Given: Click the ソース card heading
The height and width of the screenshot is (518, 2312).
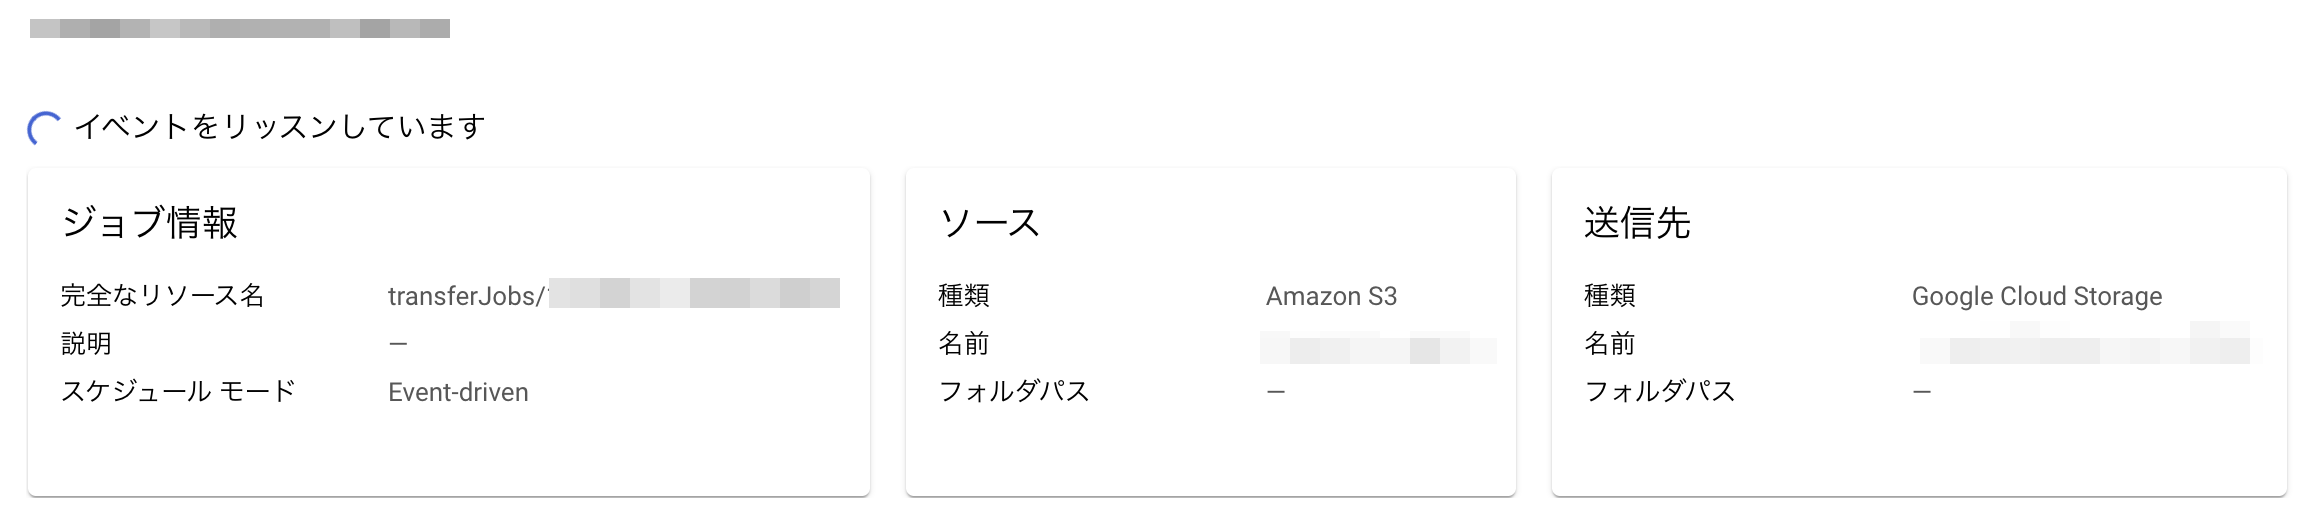Looking at the screenshot, I should click(990, 222).
